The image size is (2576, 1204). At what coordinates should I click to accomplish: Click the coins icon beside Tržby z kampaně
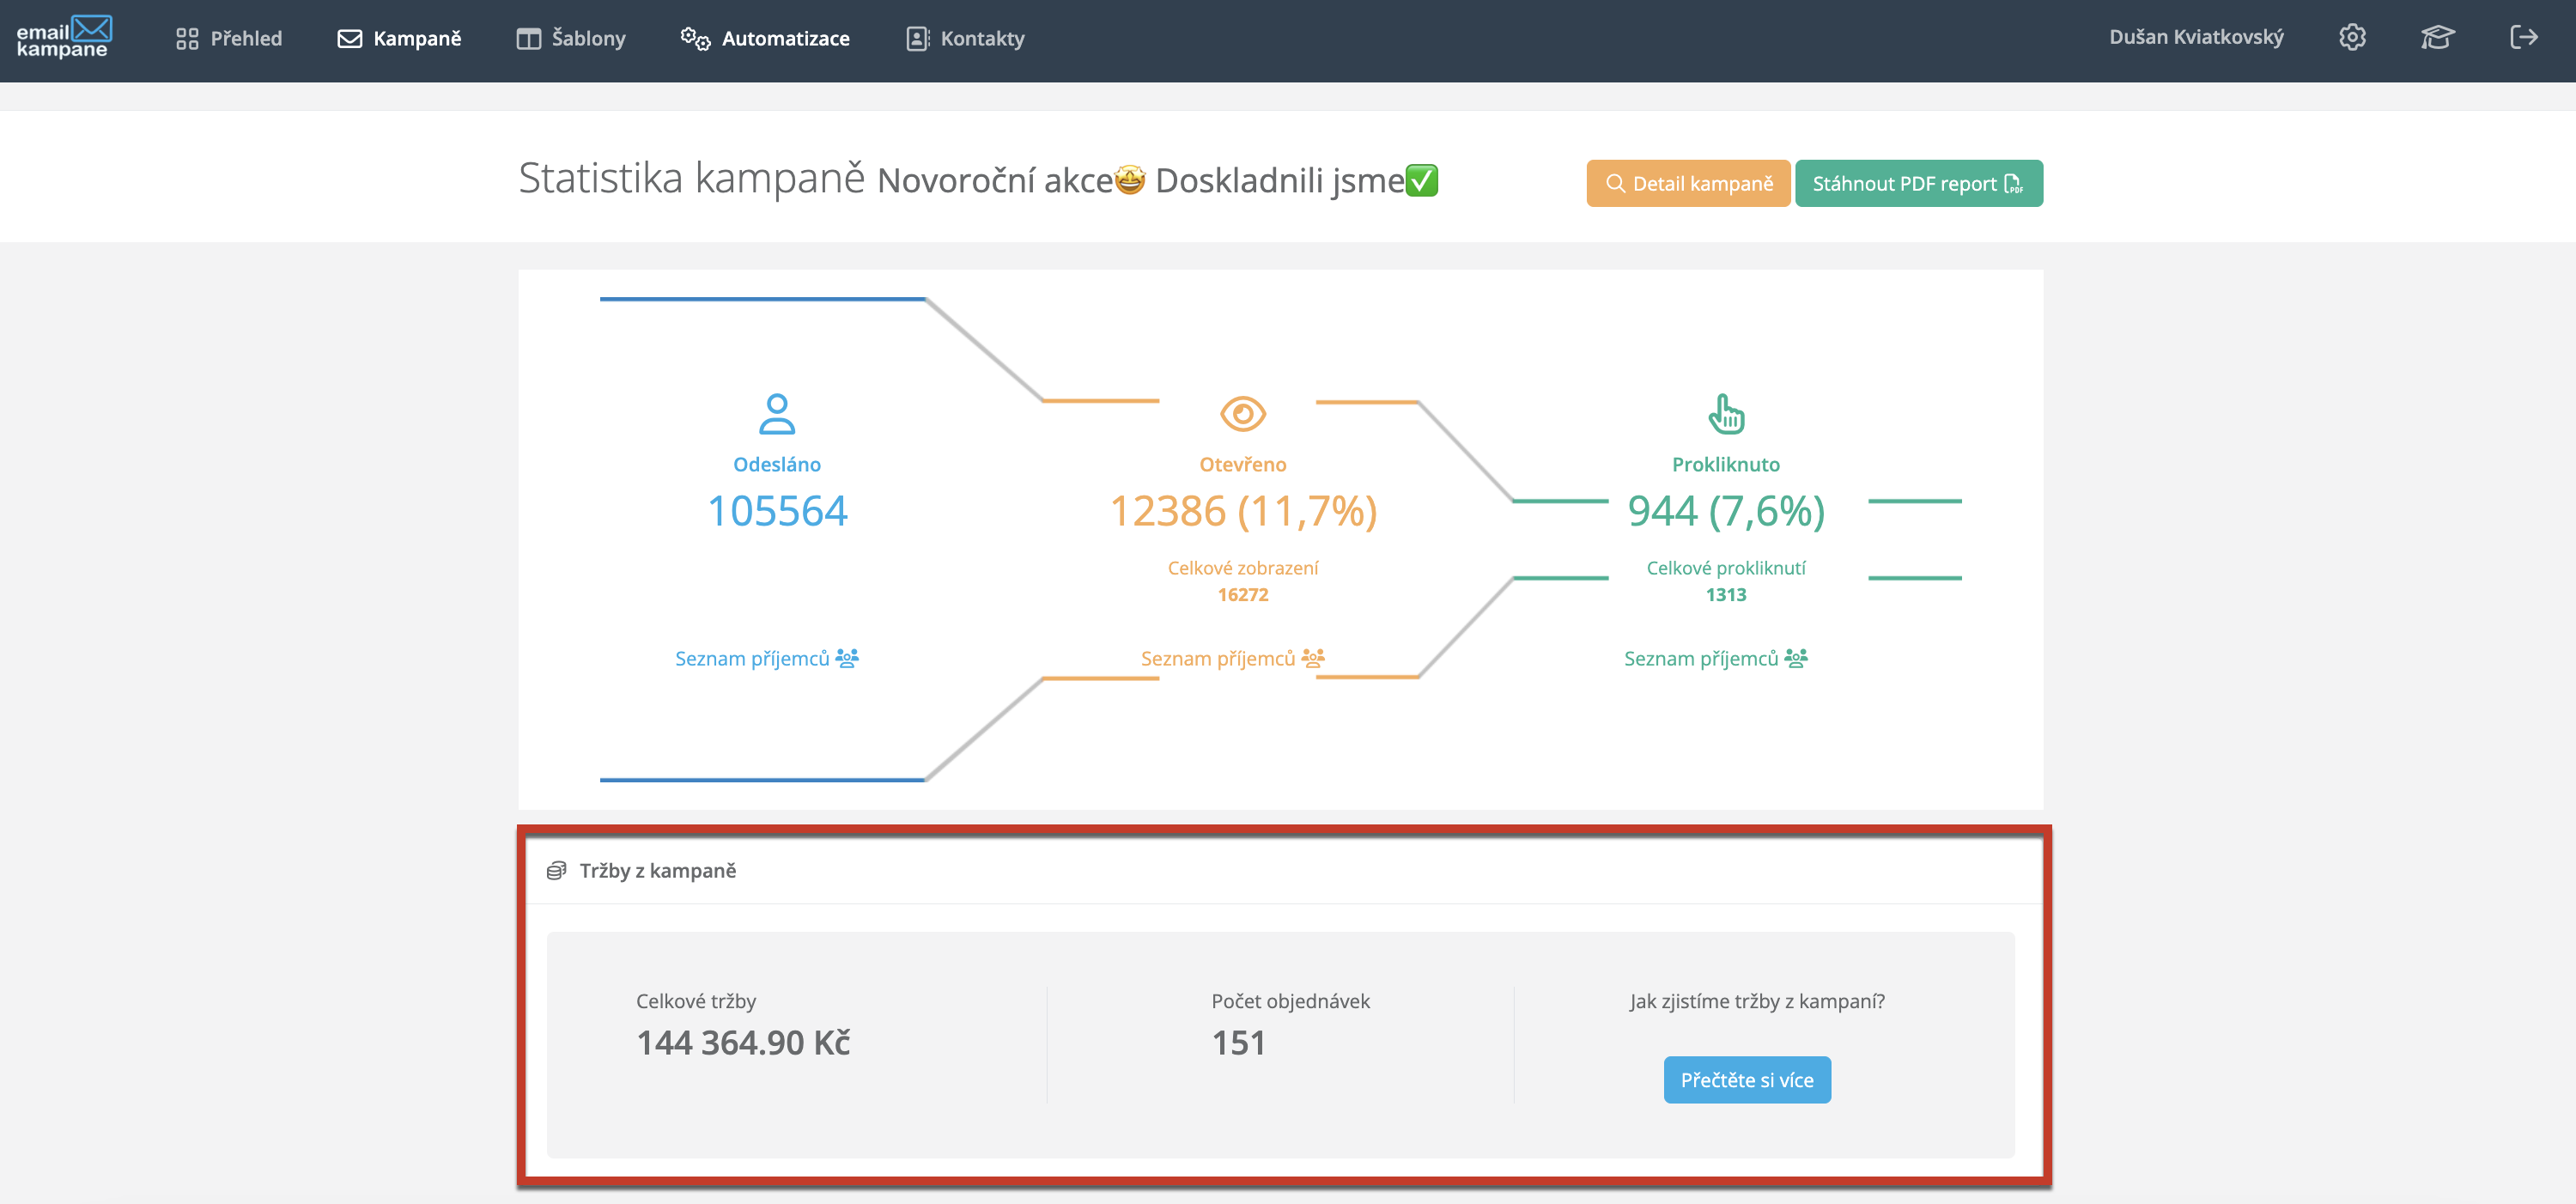click(x=557, y=870)
